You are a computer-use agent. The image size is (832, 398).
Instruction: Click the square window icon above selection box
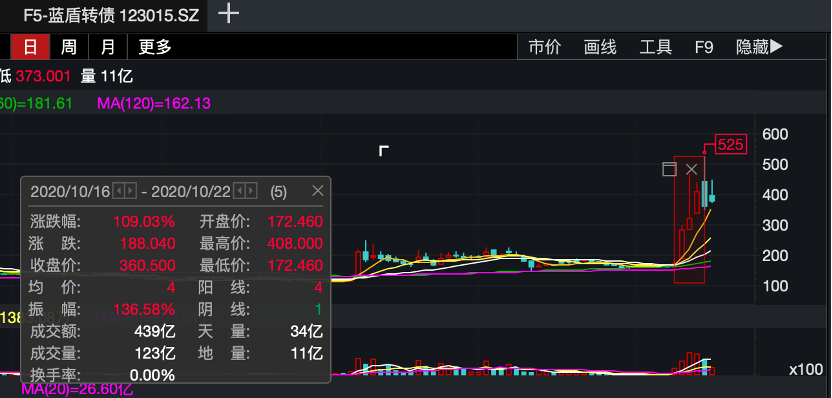(670, 169)
